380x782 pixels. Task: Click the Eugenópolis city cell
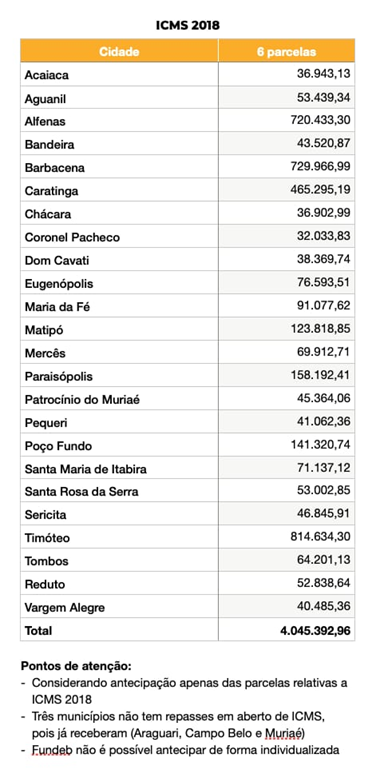(x=119, y=283)
